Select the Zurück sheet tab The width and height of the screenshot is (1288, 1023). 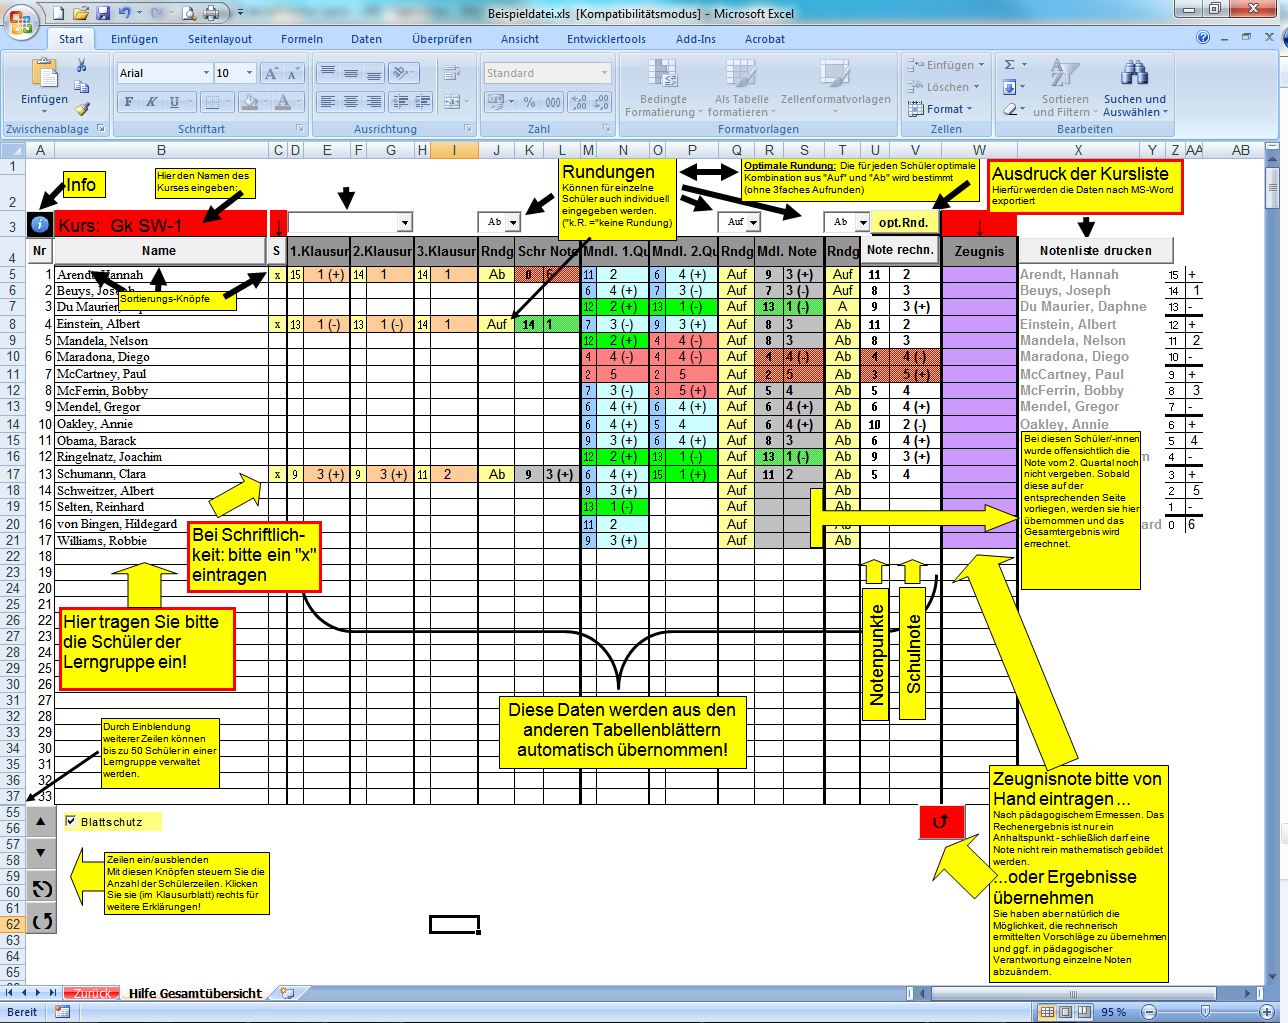pyautogui.click(x=92, y=993)
